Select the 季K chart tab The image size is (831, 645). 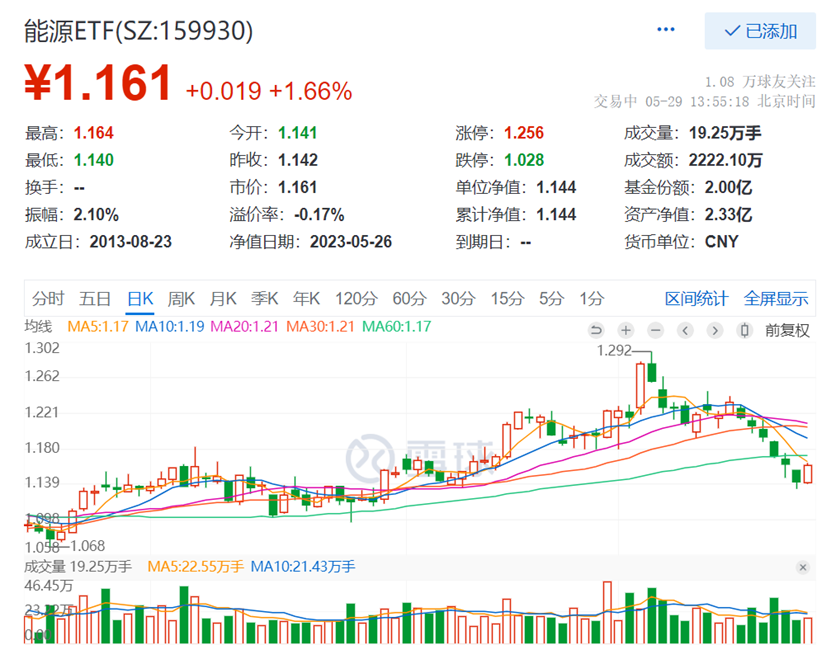click(x=264, y=299)
